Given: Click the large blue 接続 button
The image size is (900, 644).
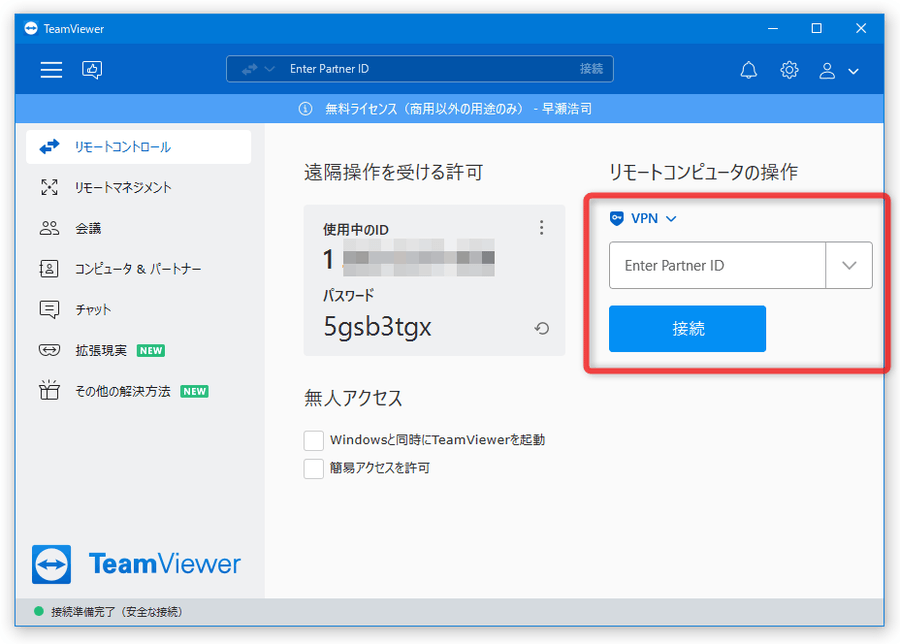Looking at the screenshot, I should pos(687,328).
